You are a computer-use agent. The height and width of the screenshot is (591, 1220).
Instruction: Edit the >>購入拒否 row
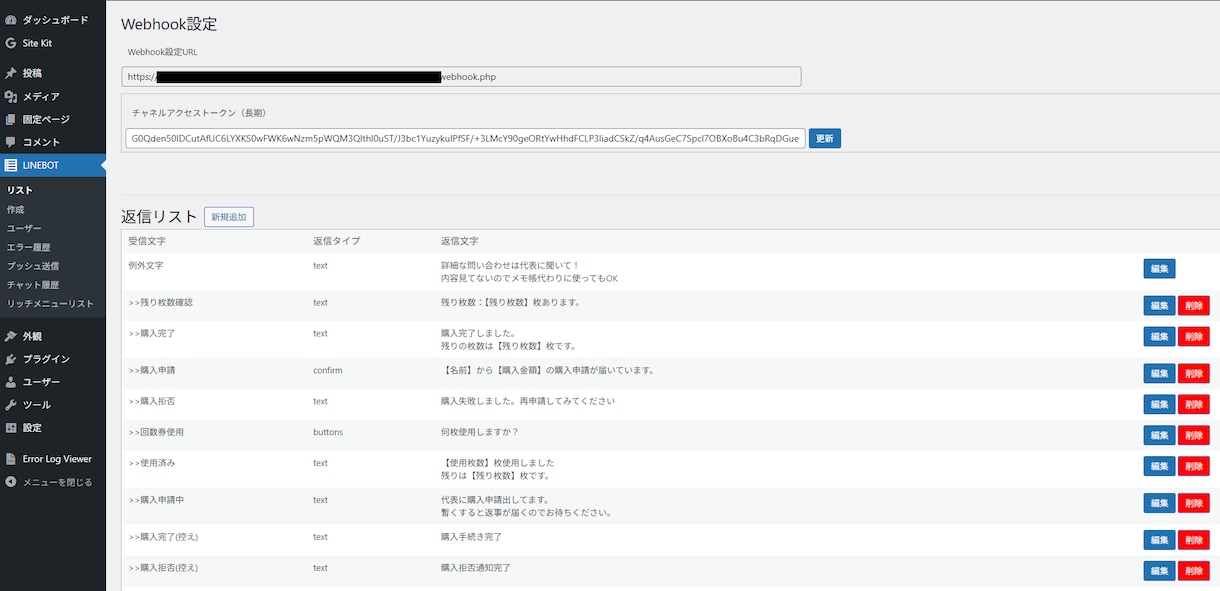[1159, 405]
